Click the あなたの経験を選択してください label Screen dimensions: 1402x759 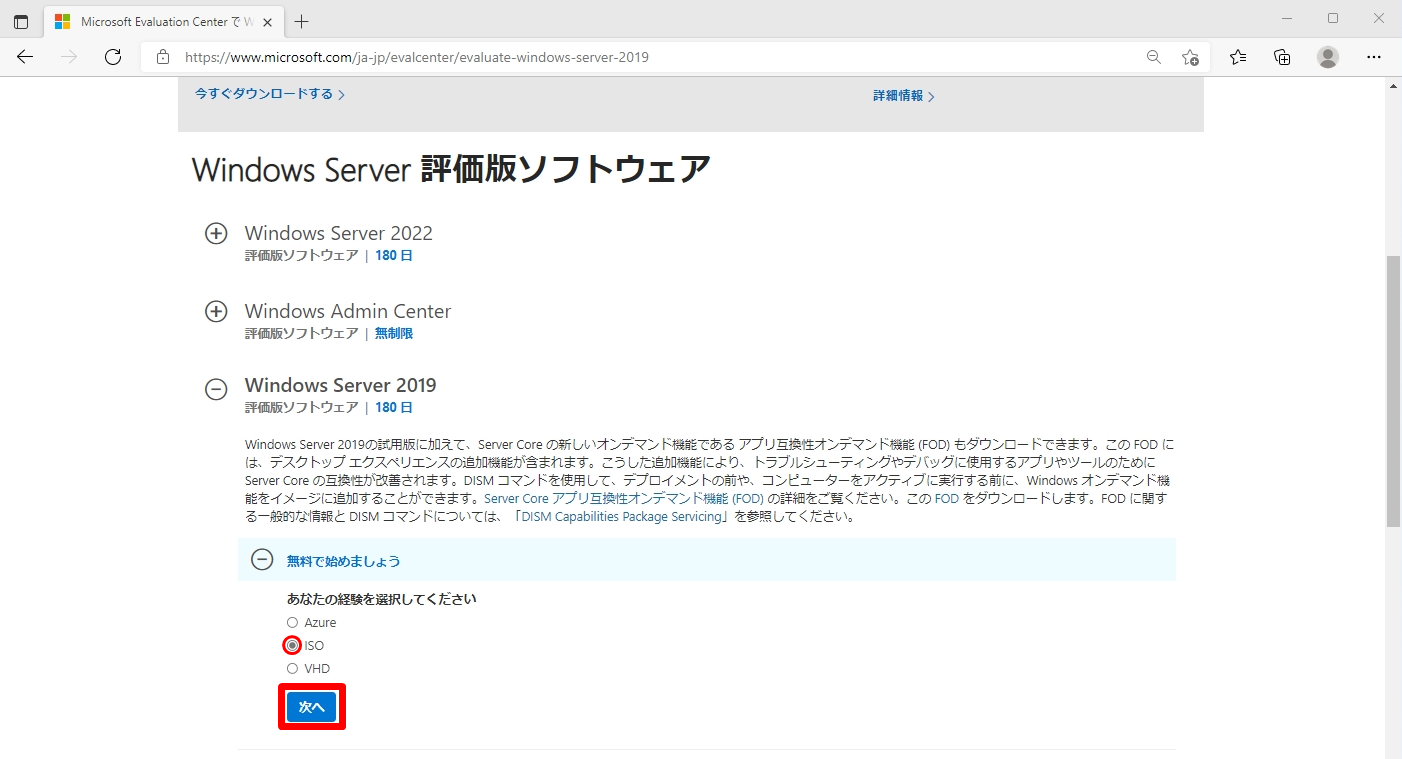pos(382,599)
